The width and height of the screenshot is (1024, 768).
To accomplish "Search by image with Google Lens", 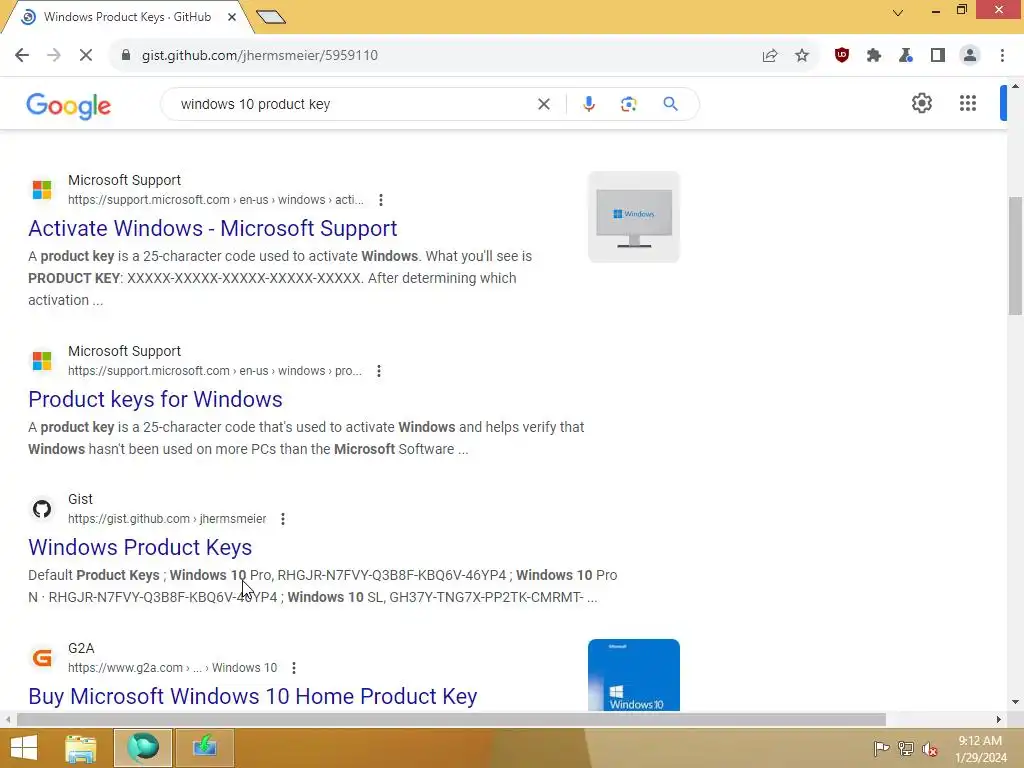I will pos(628,104).
